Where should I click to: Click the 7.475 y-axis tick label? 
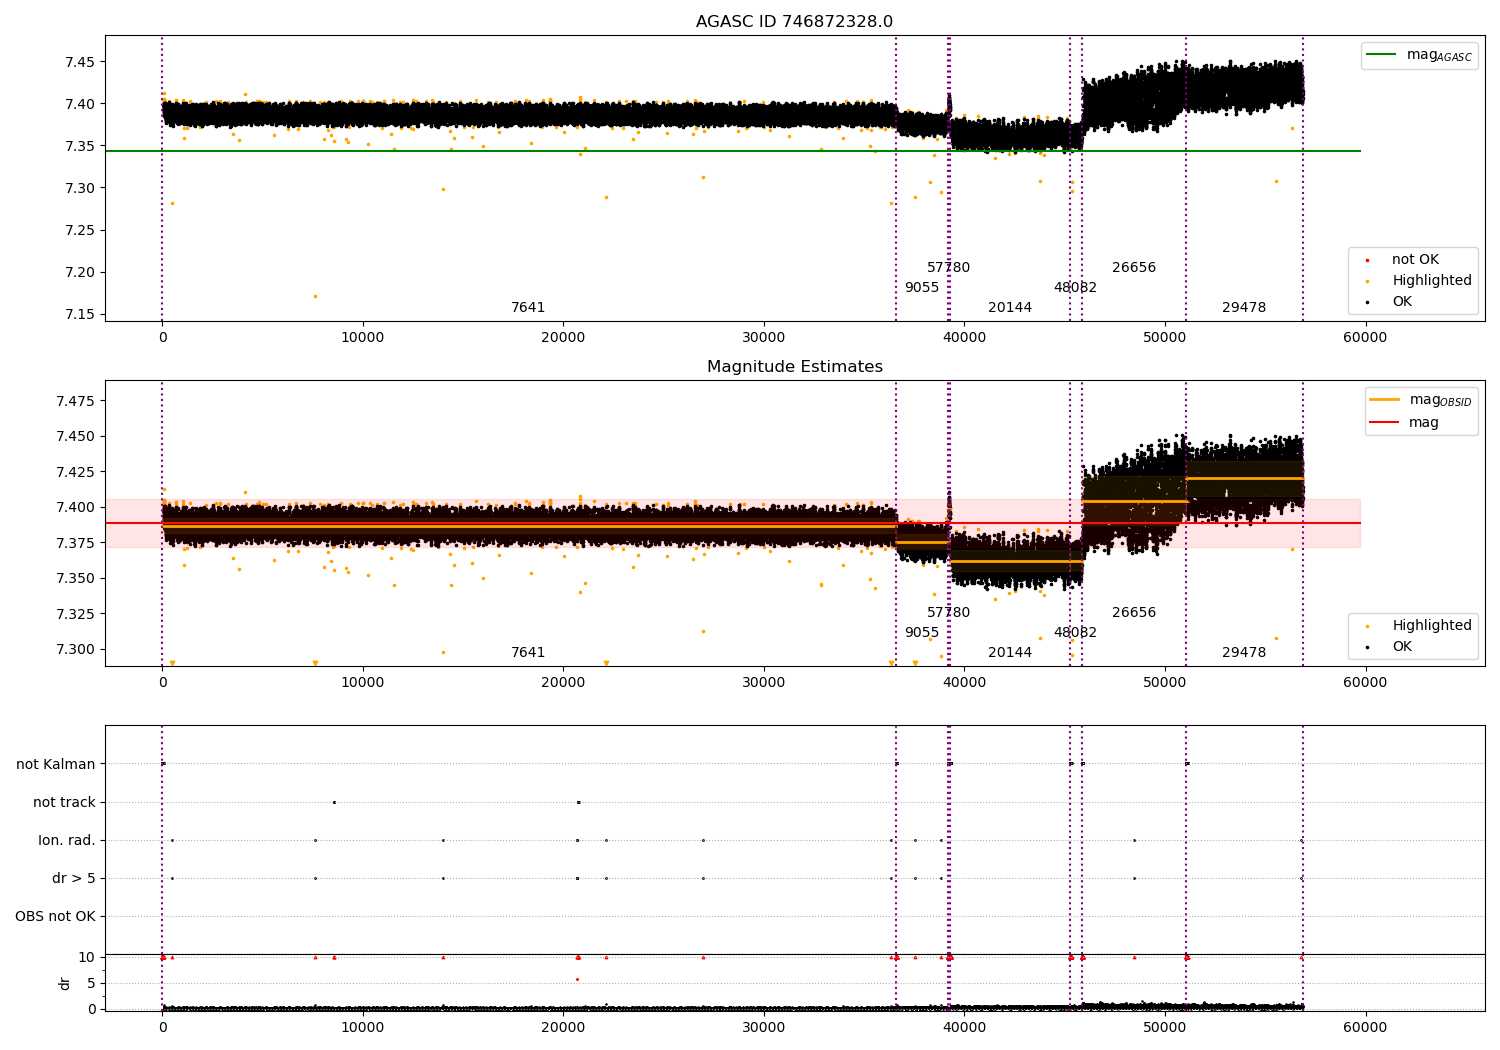(x=74, y=401)
